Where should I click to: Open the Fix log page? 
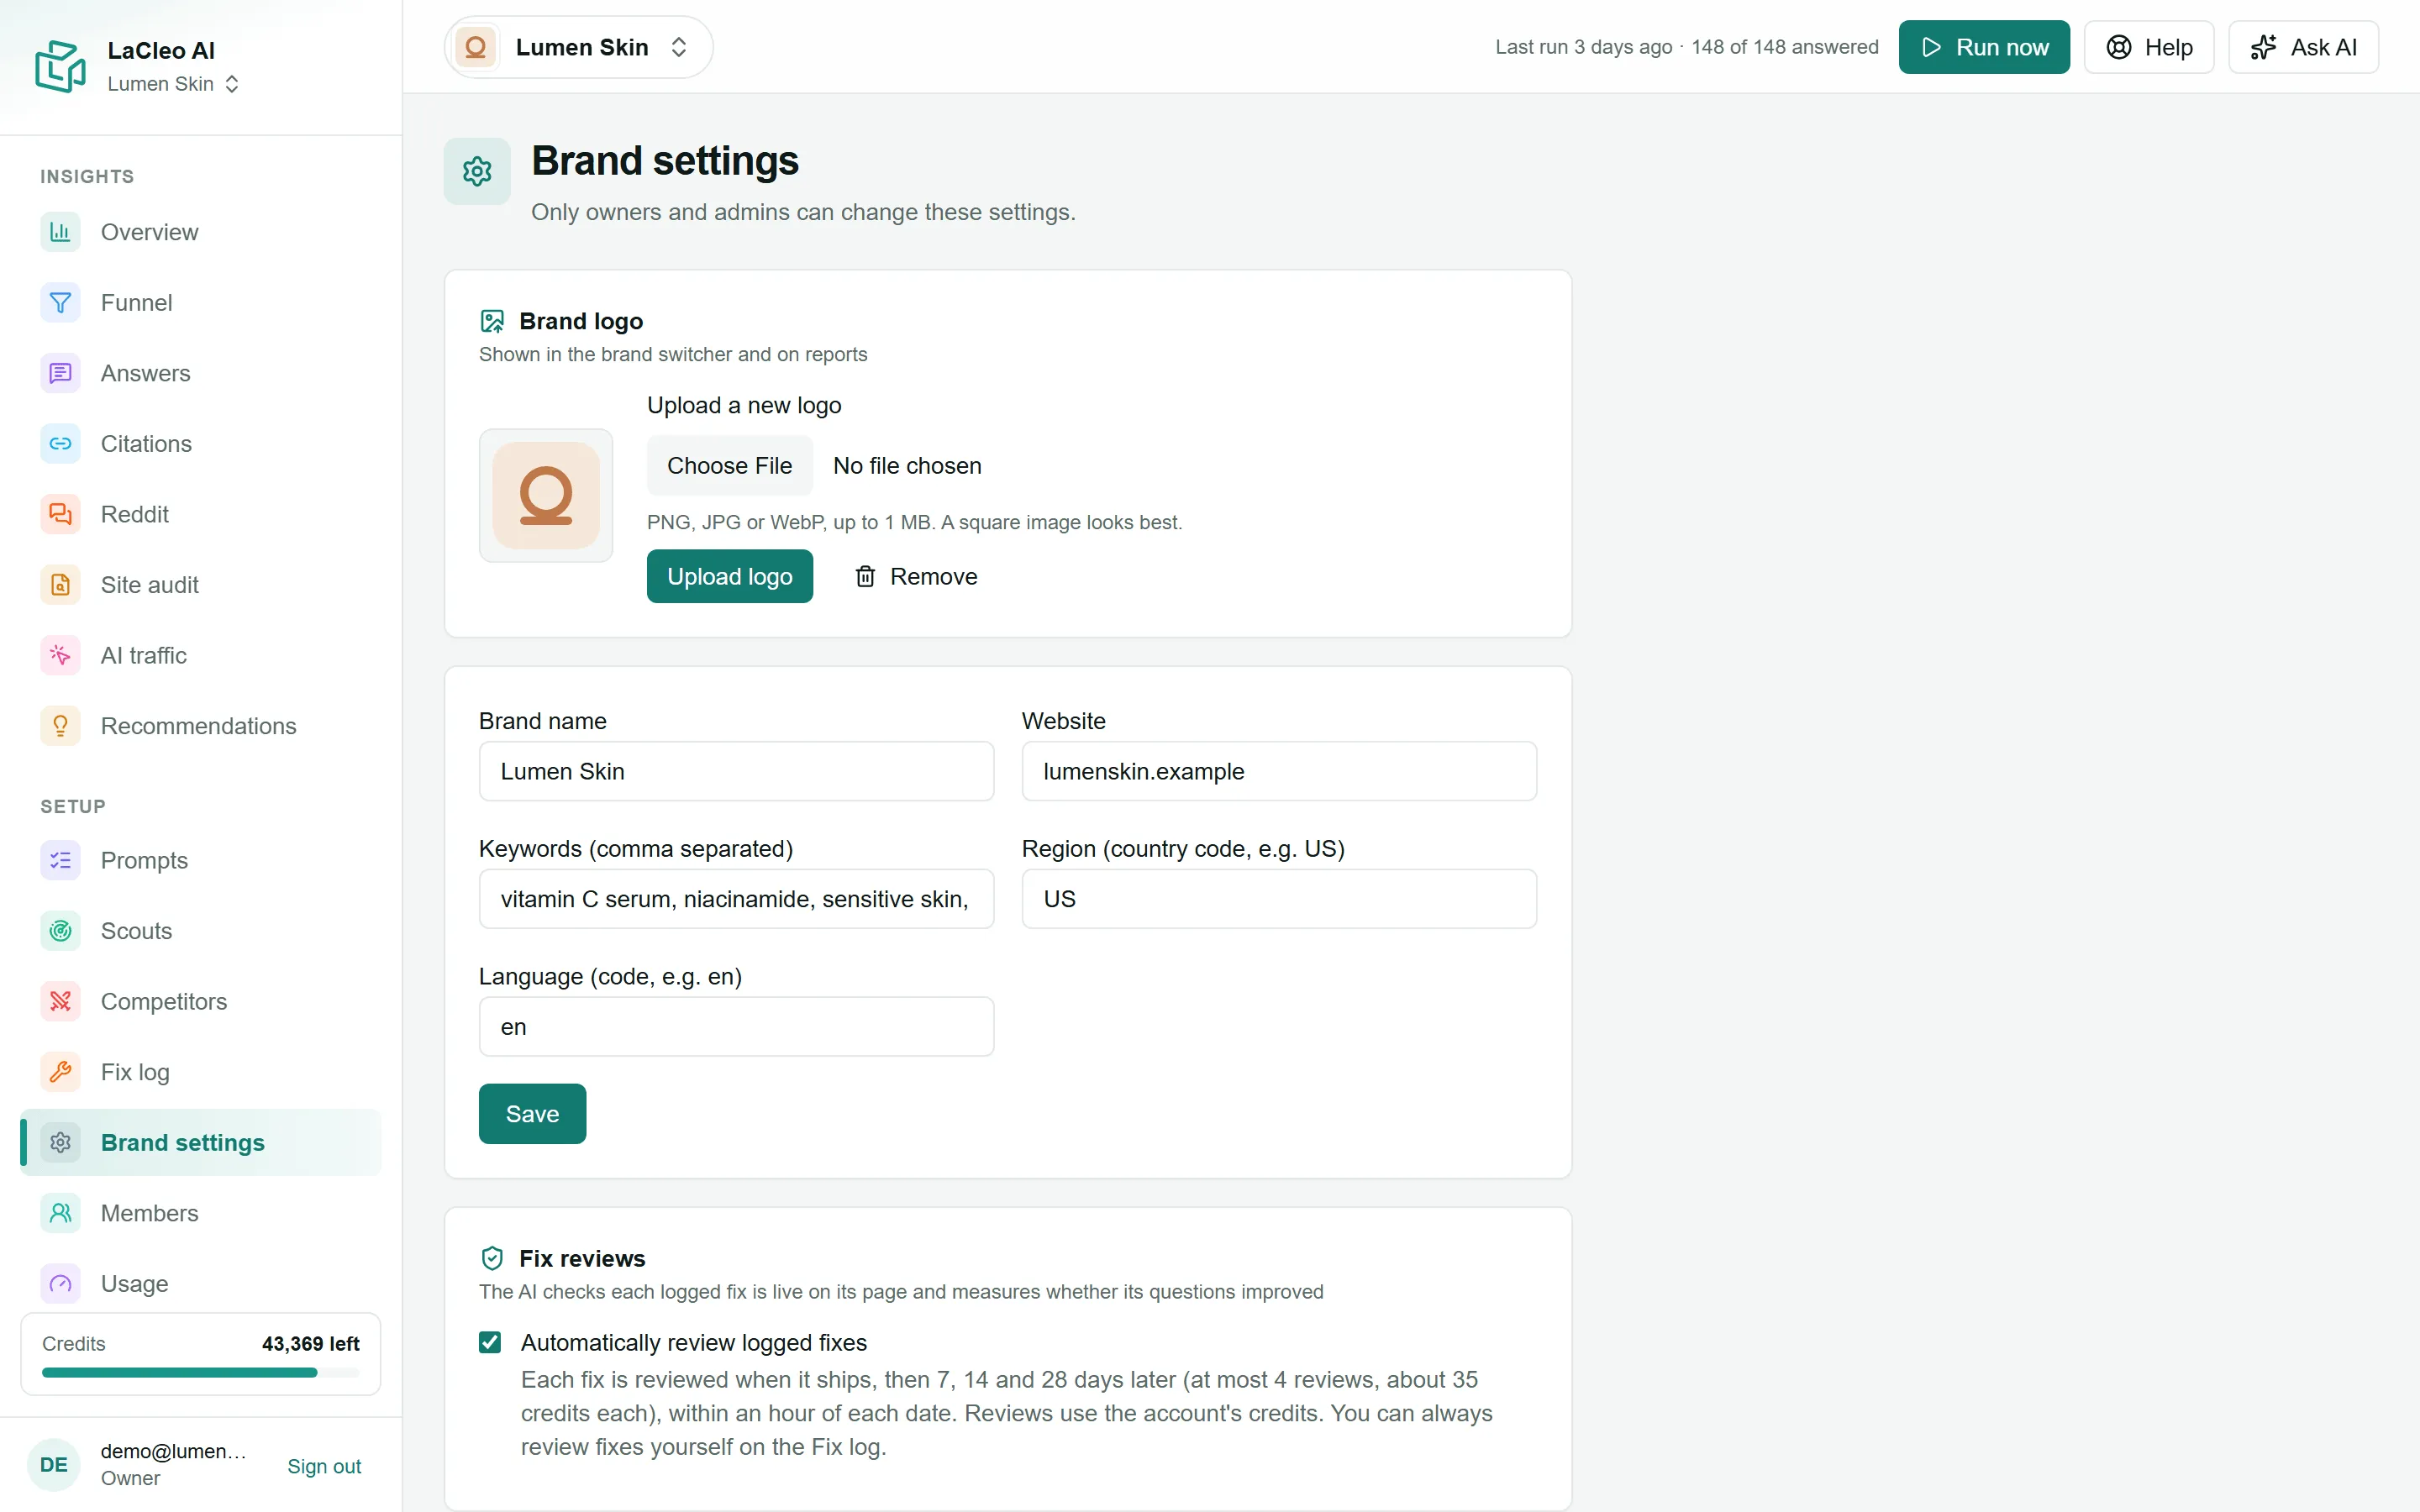(x=201, y=1072)
